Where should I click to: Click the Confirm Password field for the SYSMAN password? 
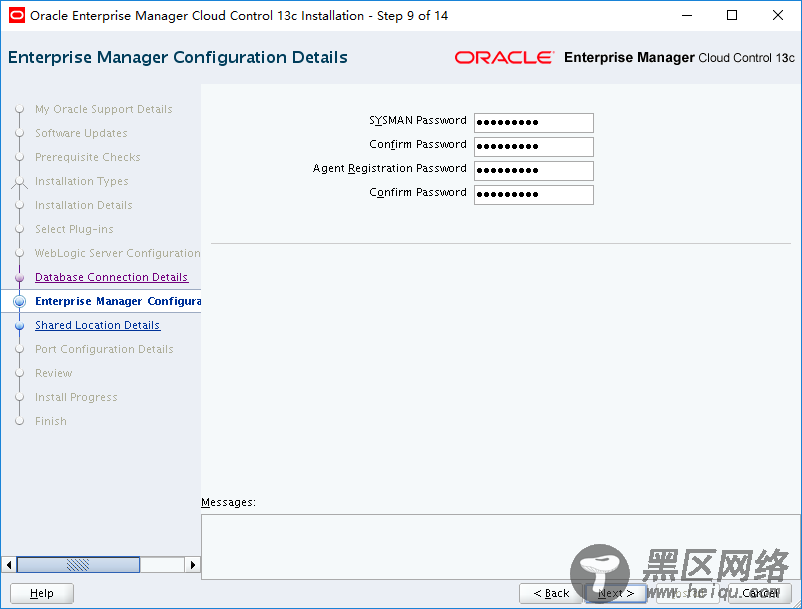coord(533,147)
